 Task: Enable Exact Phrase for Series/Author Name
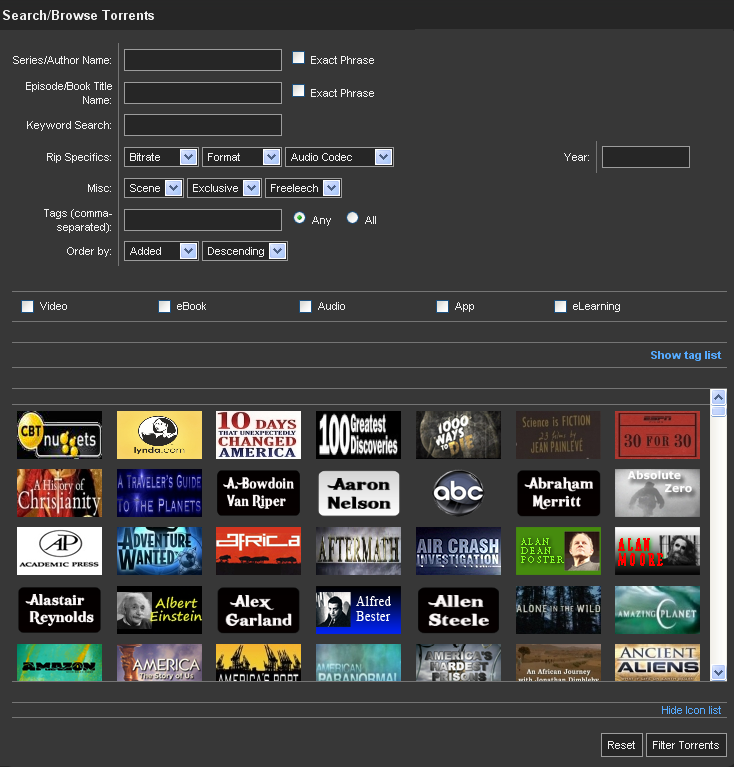(x=298, y=58)
